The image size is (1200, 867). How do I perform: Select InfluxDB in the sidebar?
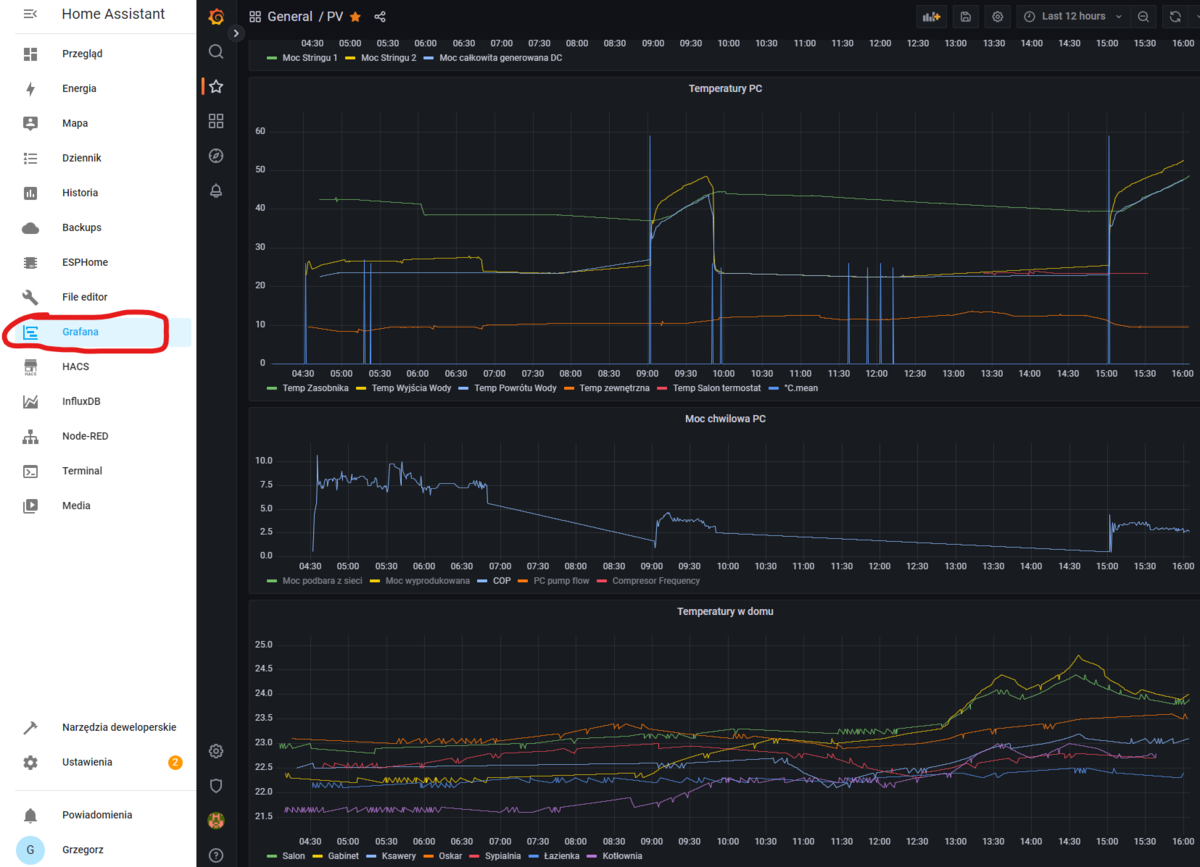83,401
